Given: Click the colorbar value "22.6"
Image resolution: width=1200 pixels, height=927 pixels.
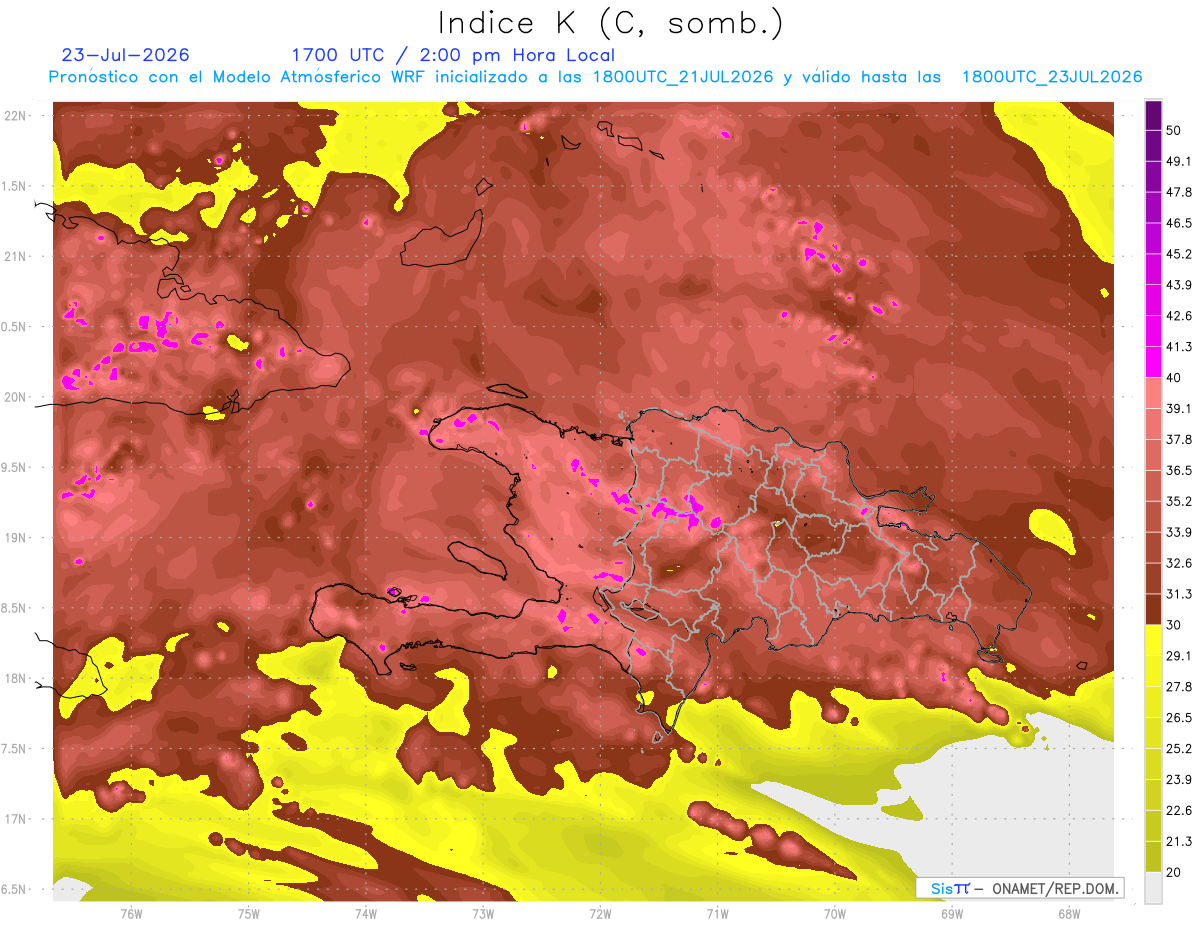Looking at the screenshot, I should point(1179,810).
